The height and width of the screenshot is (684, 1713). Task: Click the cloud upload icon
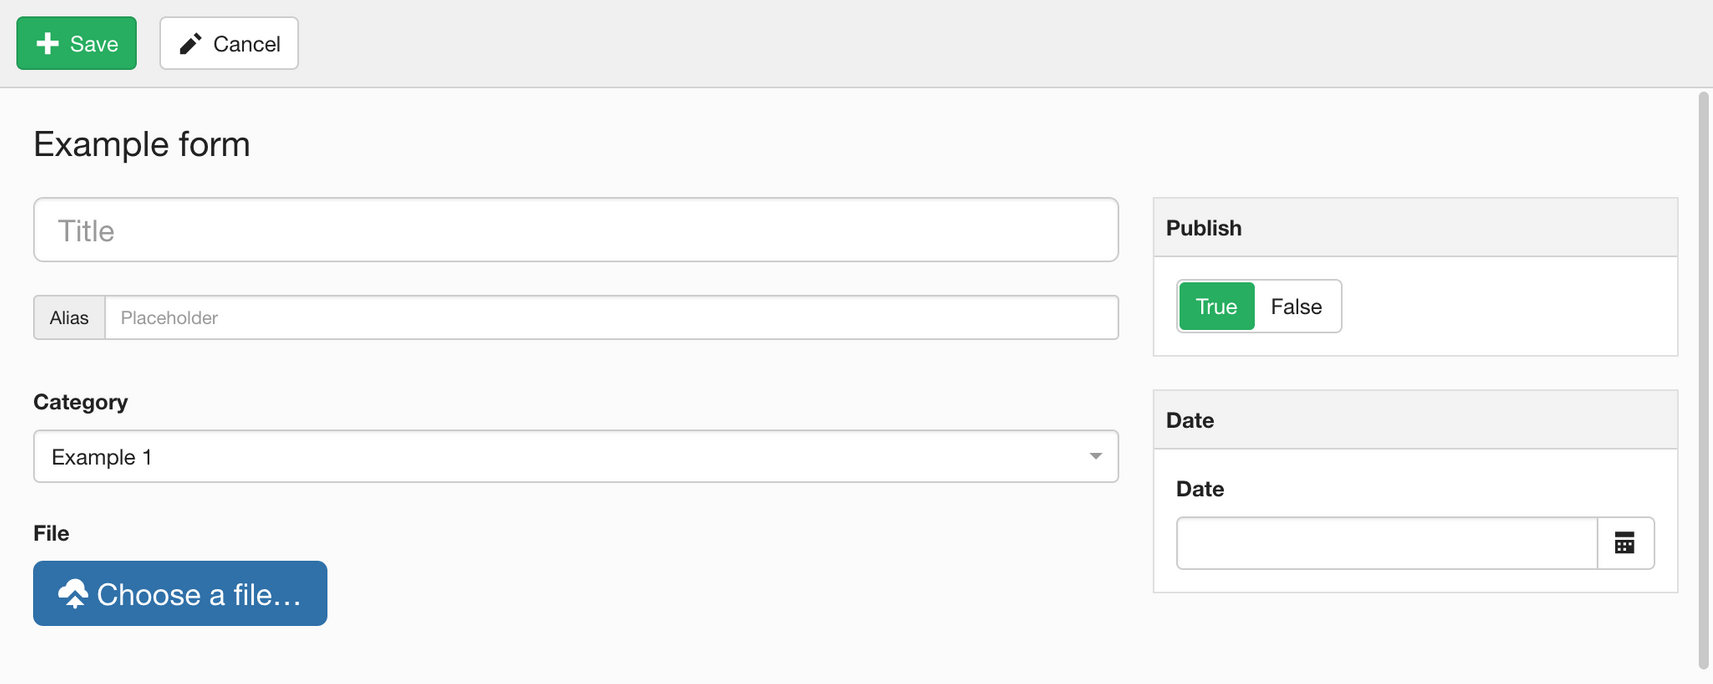73,594
